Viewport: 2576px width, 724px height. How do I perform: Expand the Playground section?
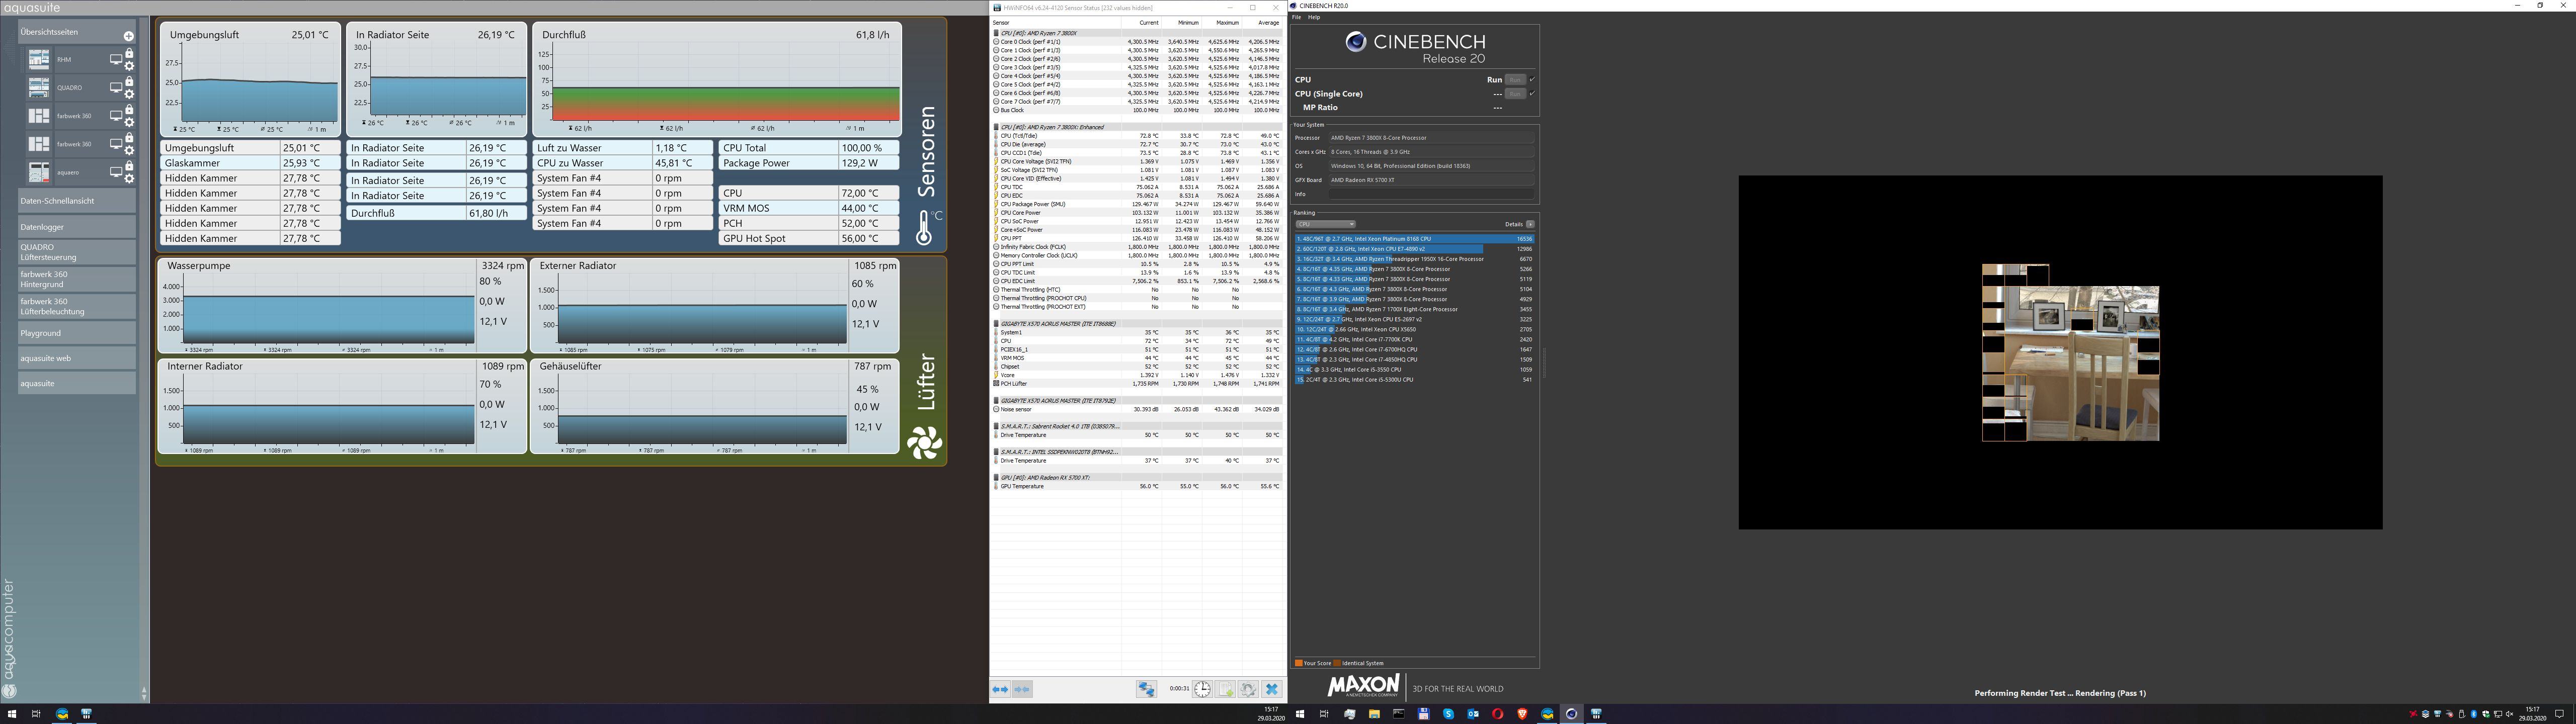point(76,333)
